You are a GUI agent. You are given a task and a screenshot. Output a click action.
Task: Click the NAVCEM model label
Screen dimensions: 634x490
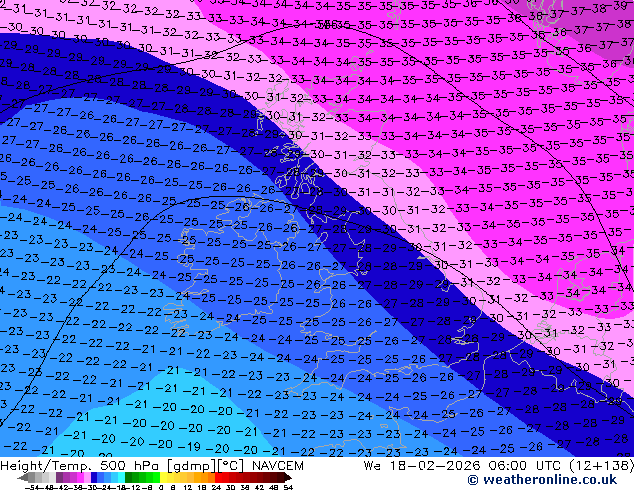click(277, 466)
